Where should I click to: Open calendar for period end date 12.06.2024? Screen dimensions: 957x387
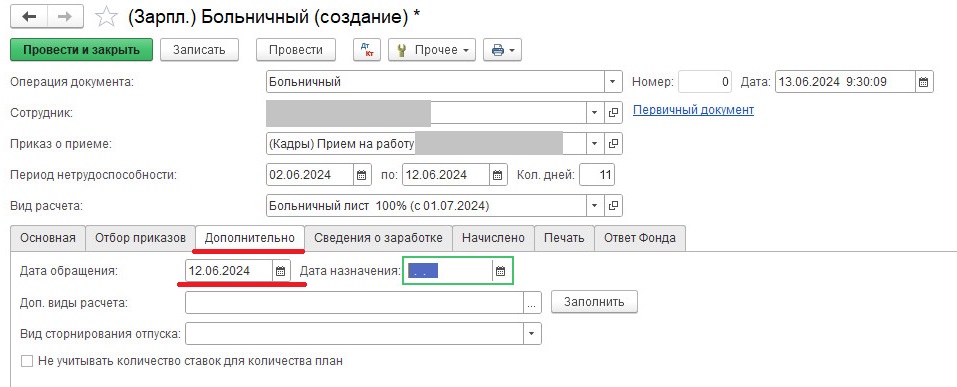tap(498, 175)
